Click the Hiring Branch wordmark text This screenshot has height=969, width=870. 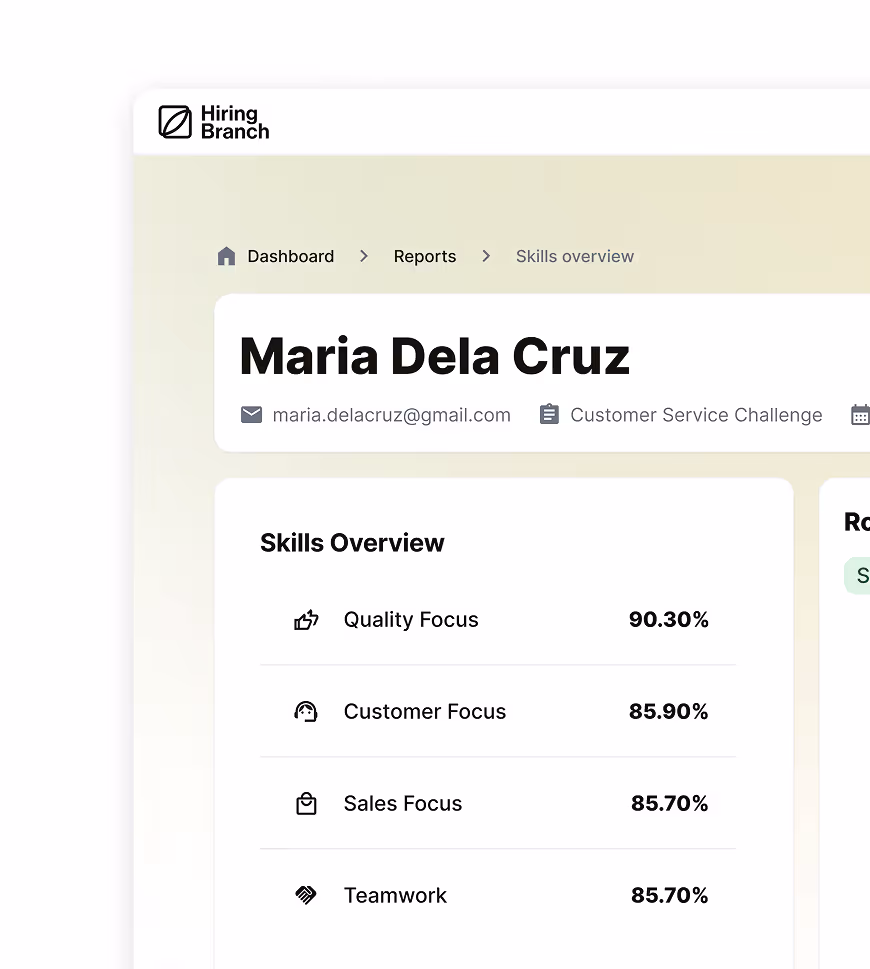[x=235, y=122]
